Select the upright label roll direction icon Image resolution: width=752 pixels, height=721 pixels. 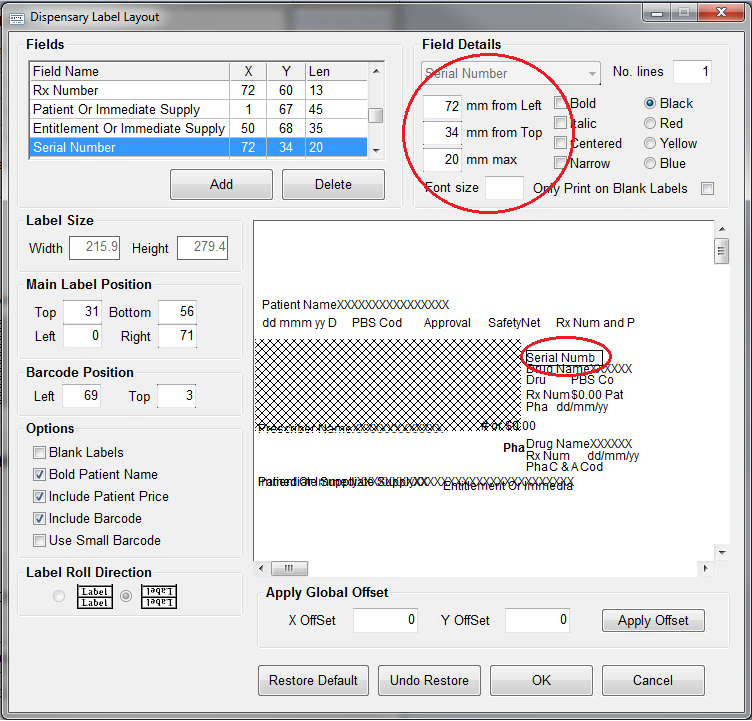pos(95,597)
